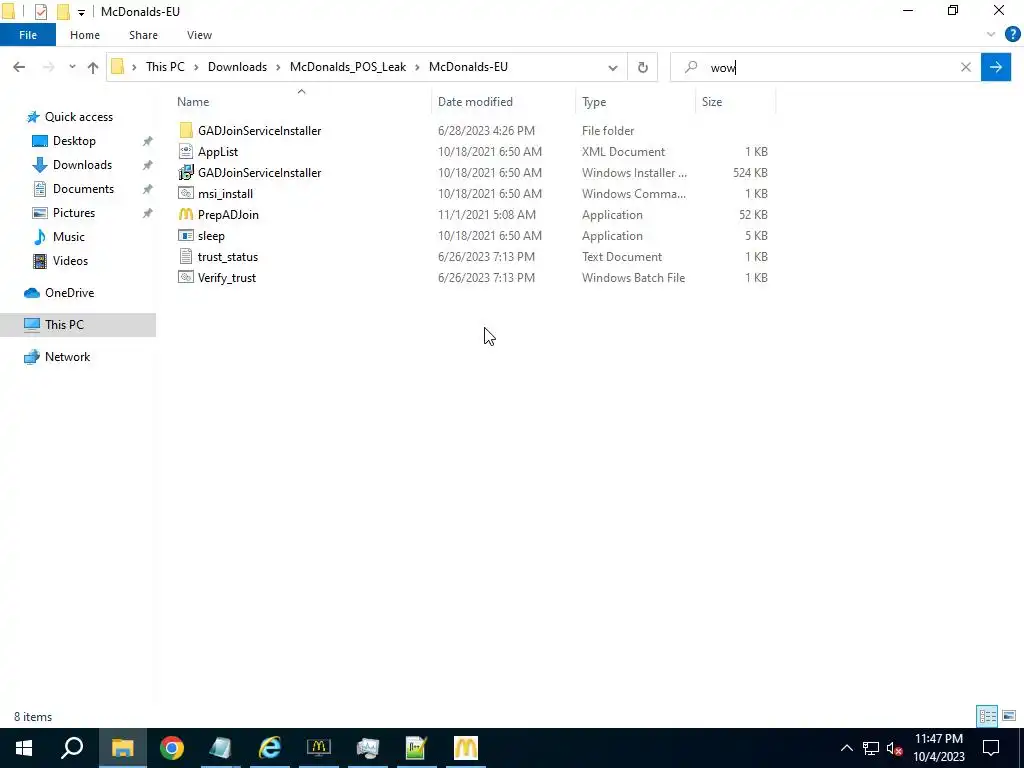The width and height of the screenshot is (1024, 768).
Task: Go to Downloads in the address path
Action: coord(237,67)
